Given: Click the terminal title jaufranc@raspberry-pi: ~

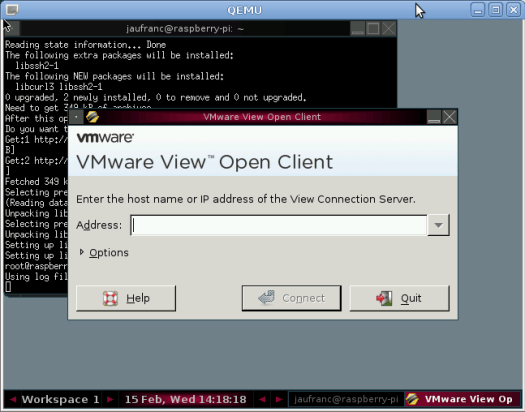Looking at the screenshot, I should point(185,29).
